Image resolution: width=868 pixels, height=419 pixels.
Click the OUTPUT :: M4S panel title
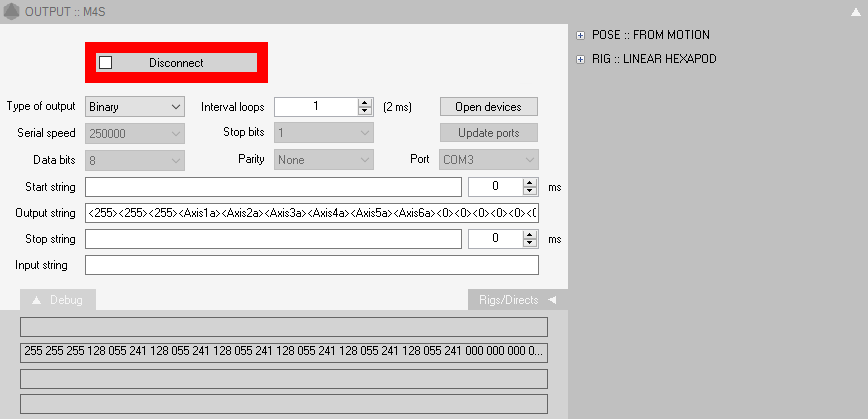65,12
